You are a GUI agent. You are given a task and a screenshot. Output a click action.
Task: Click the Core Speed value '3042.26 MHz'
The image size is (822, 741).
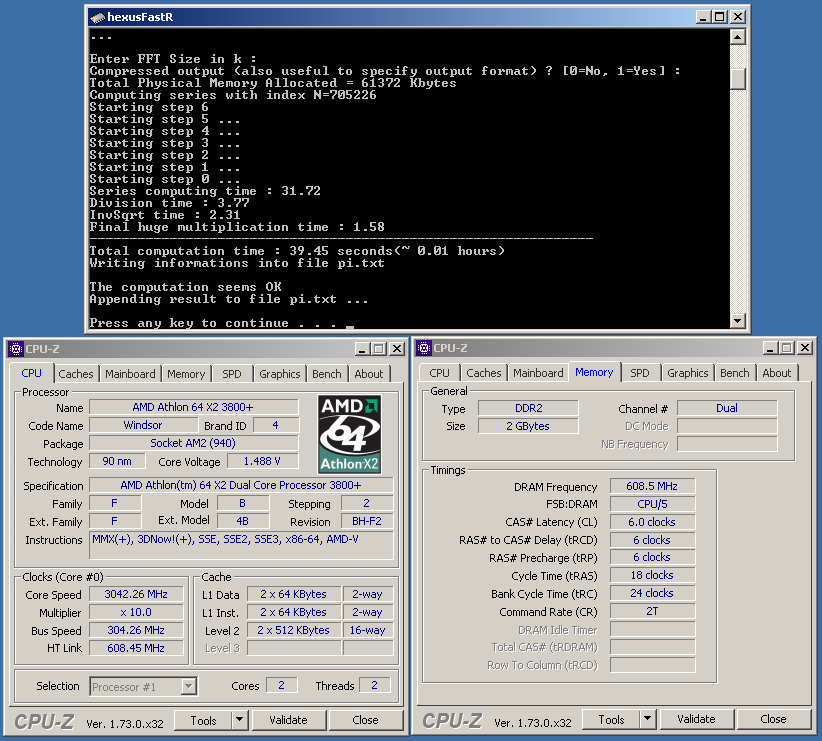click(x=136, y=594)
